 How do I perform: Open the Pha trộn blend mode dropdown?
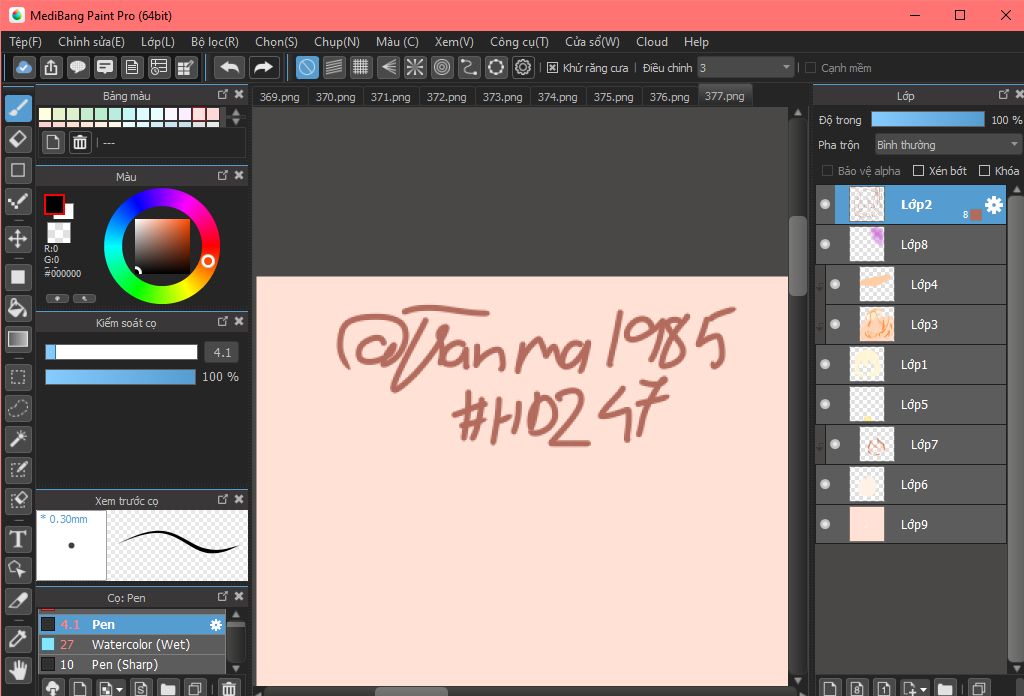[x=948, y=144]
